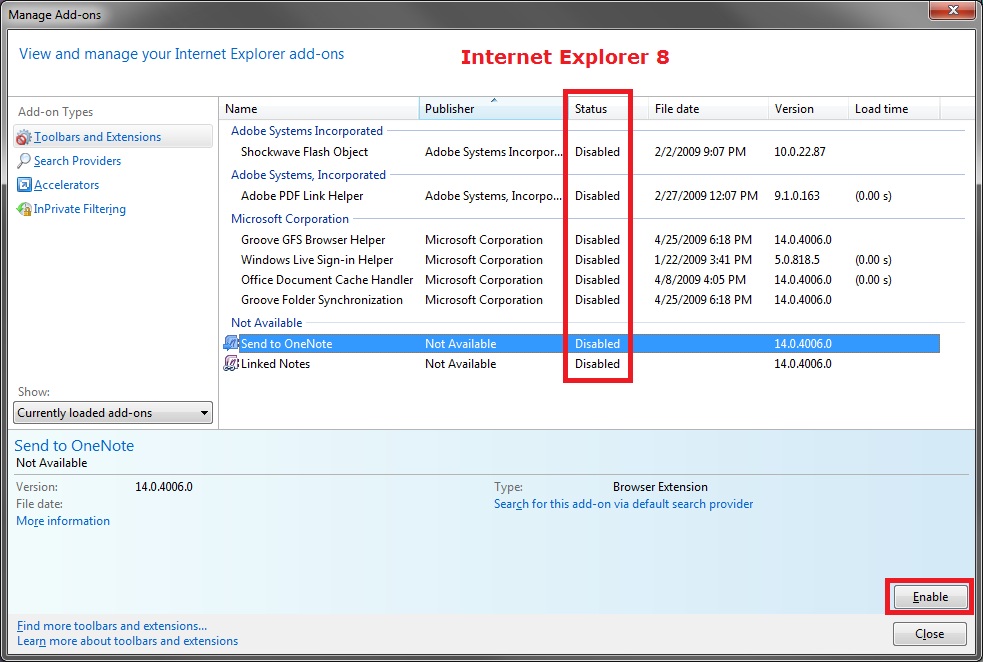The width and height of the screenshot is (983, 662).
Task: Open Learn more about toolbars and extensions
Action: [x=127, y=641]
